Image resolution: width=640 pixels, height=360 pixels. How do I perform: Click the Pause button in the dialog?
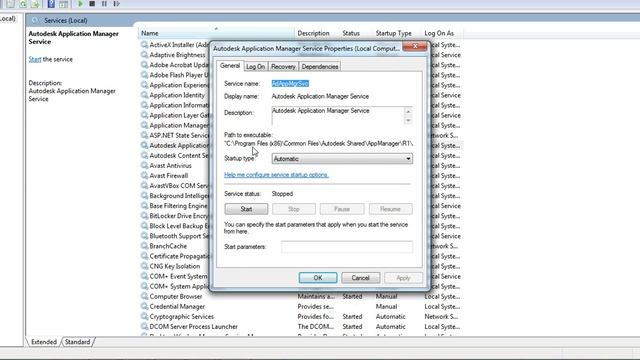click(342, 209)
